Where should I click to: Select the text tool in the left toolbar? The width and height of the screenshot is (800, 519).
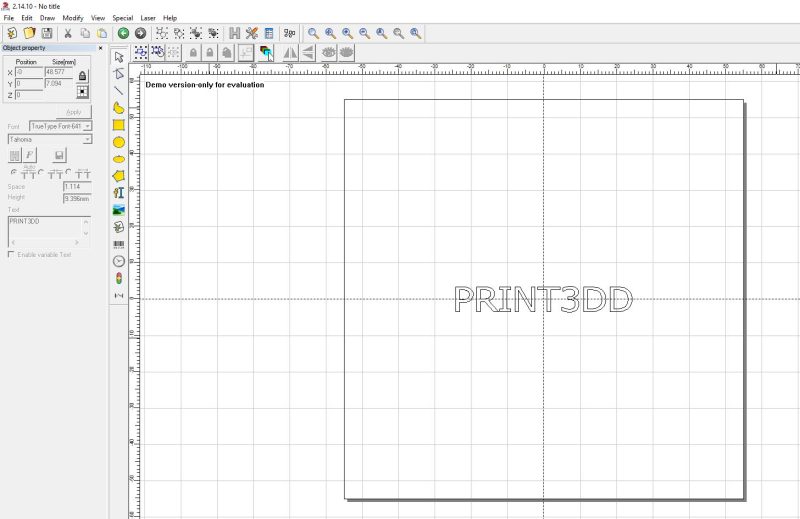(x=119, y=193)
